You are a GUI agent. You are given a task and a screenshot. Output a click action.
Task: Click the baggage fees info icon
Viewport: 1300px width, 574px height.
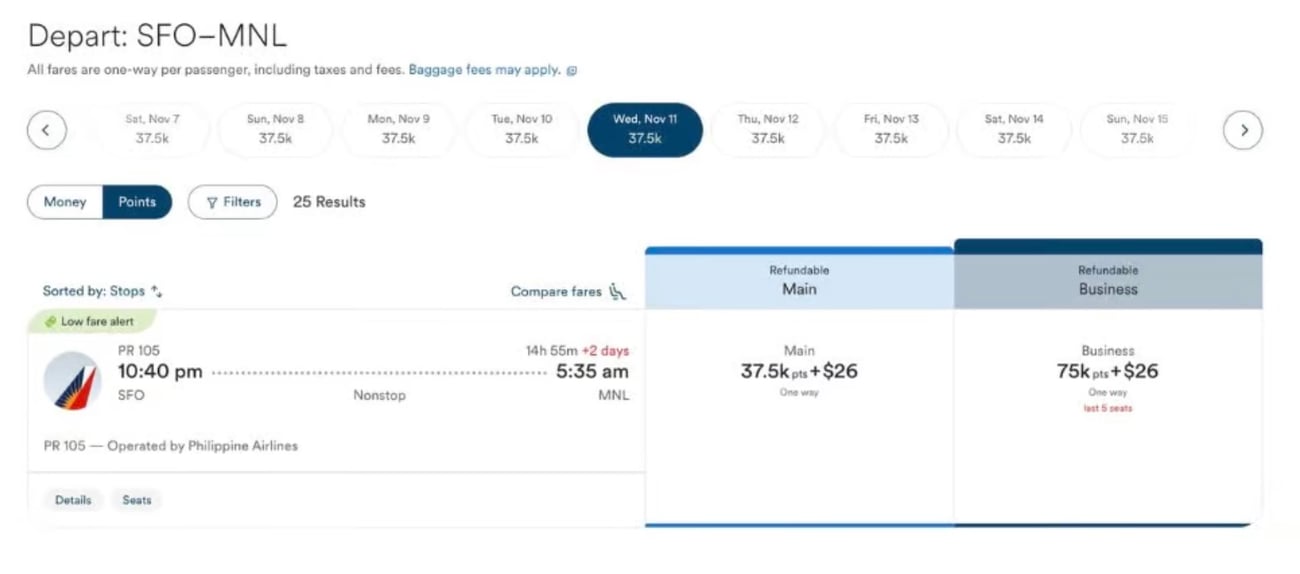click(x=572, y=70)
